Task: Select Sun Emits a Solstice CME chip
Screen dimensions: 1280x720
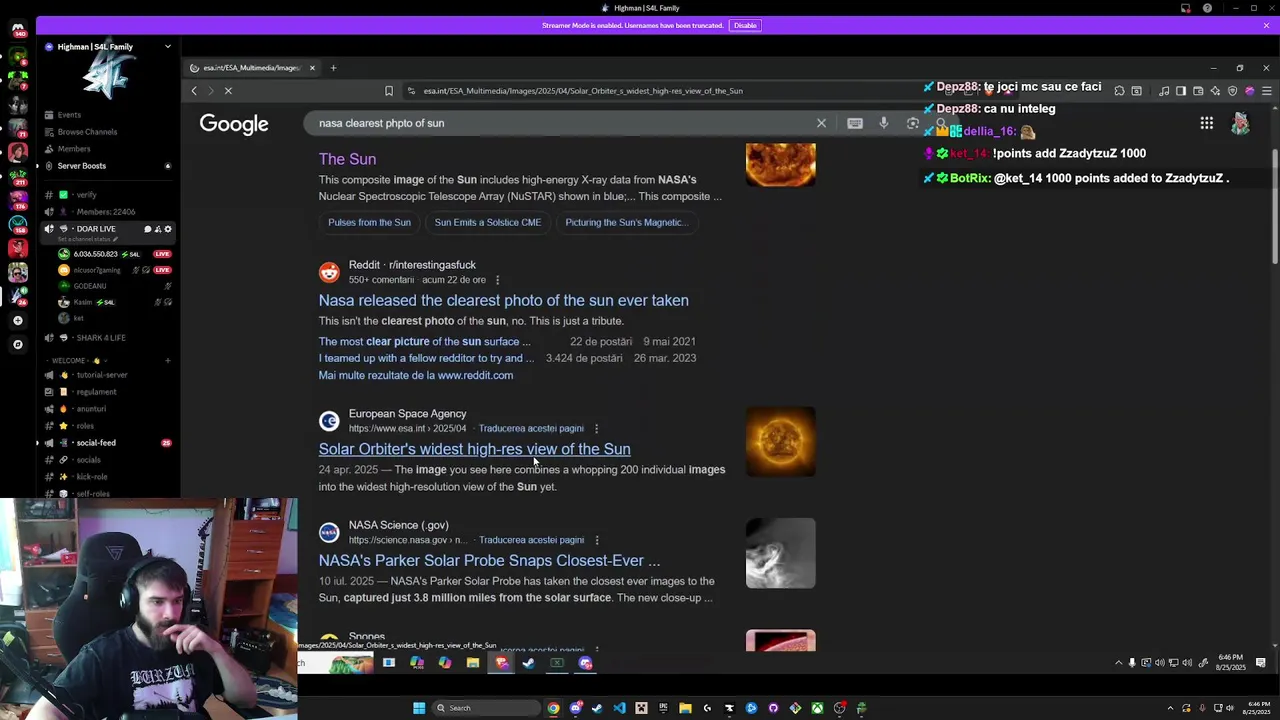Action: pyautogui.click(x=488, y=222)
